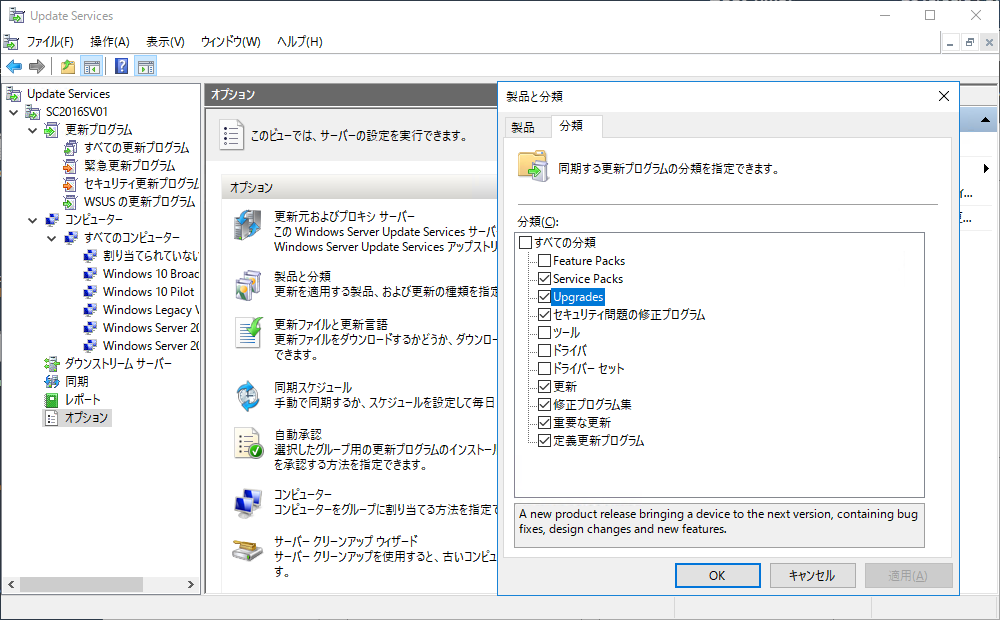Viewport: 1000px width, 620px height.
Task: Click the Windows Legacy group icon
Action: coord(91,309)
